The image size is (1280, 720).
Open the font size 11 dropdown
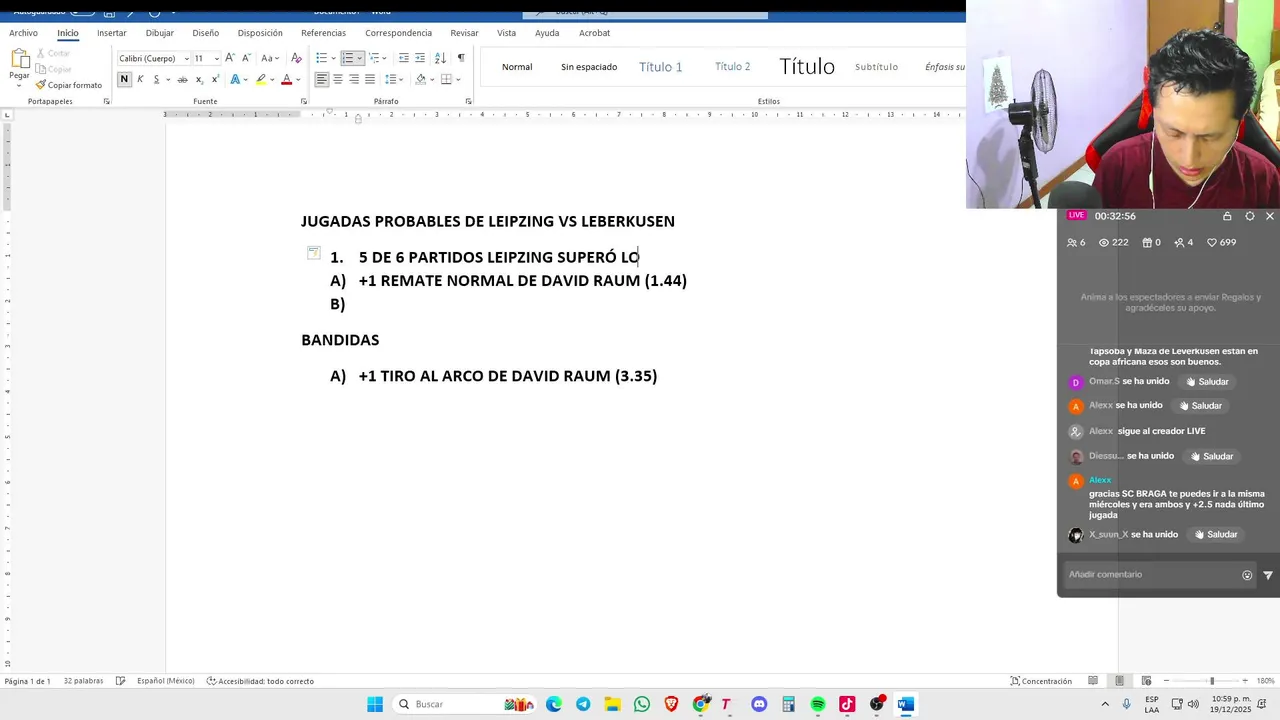click(216, 58)
